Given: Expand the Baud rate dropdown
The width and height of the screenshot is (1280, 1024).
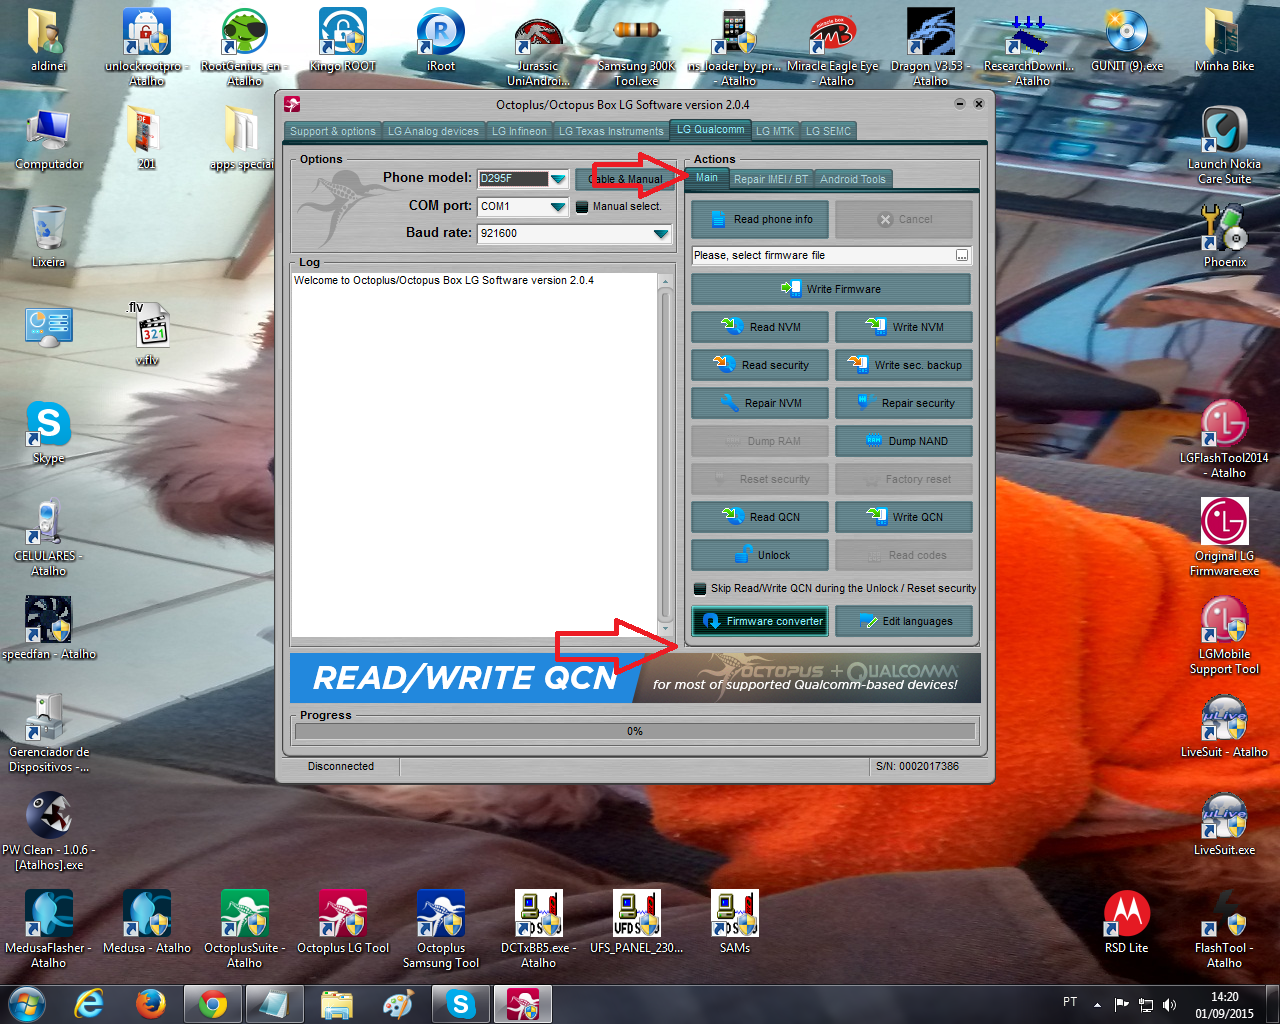Looking at the screenshot, I should [660, 234].
